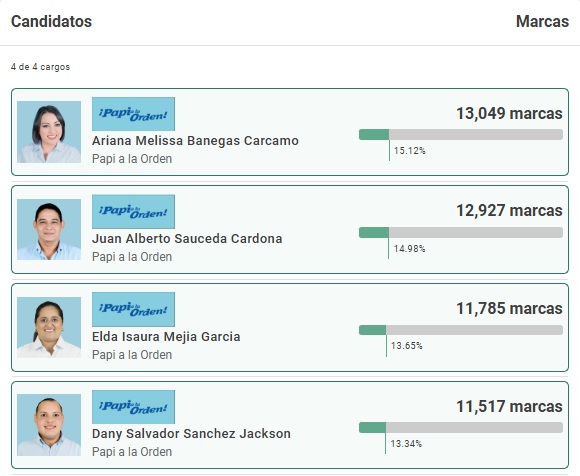Click the Papi a la Orden logo above Elda Isaura
This screenshot has width=580, height=476.
(133, 310)
